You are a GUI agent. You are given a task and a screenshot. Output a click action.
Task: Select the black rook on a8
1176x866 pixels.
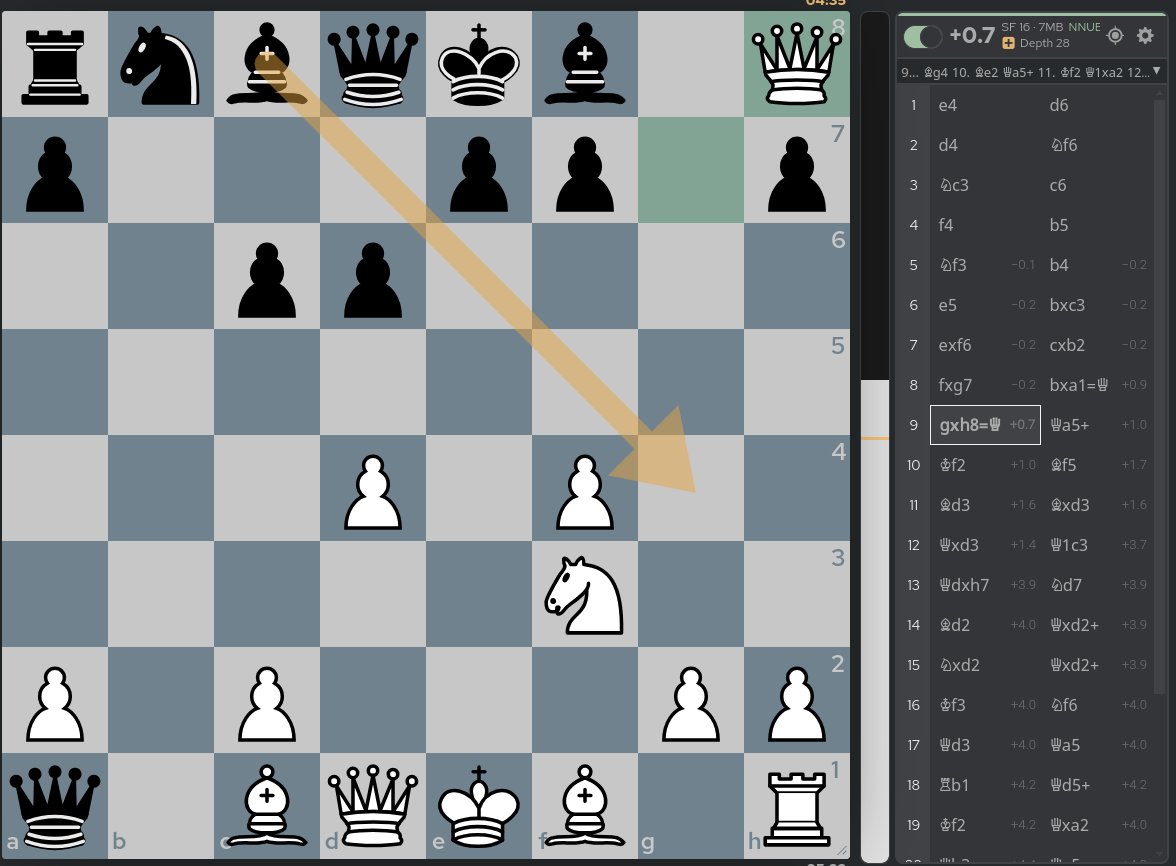click(55, 65)
